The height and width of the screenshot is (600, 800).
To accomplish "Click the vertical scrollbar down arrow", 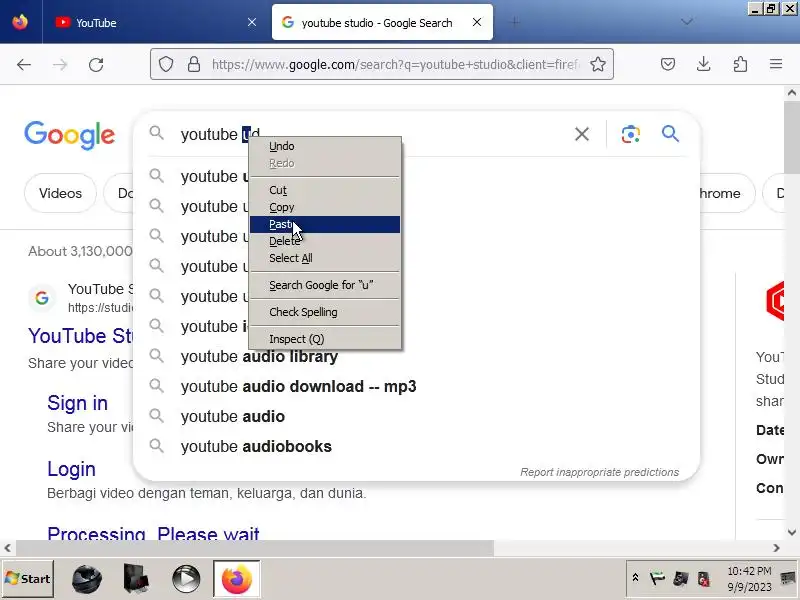I will 792,532.
